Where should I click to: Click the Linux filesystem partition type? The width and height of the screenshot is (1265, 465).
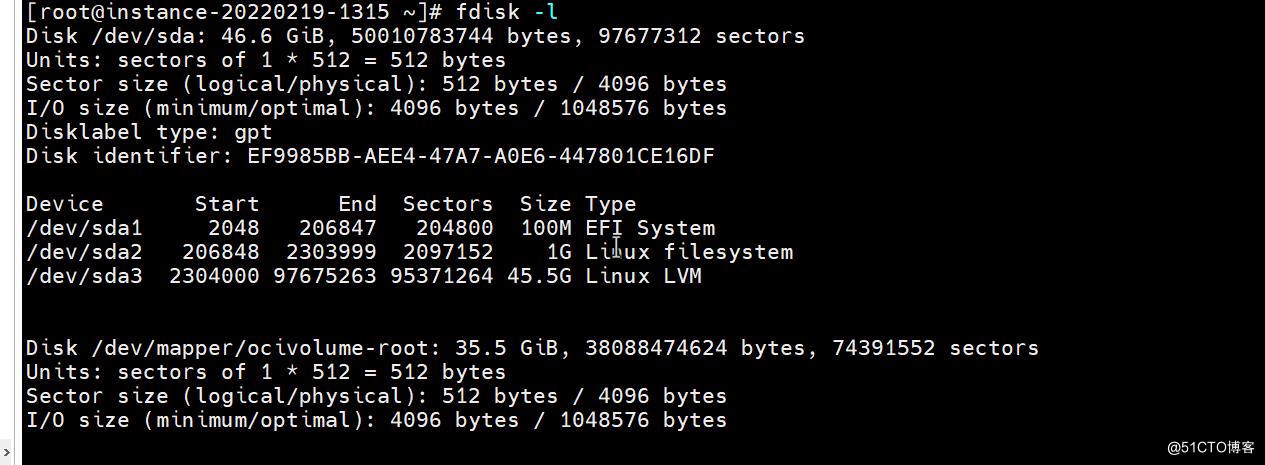pos(689,252)
